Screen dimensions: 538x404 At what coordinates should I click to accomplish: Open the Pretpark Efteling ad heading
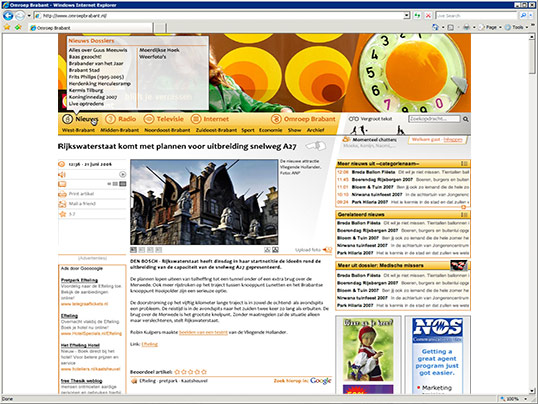[x=79, y=280]
